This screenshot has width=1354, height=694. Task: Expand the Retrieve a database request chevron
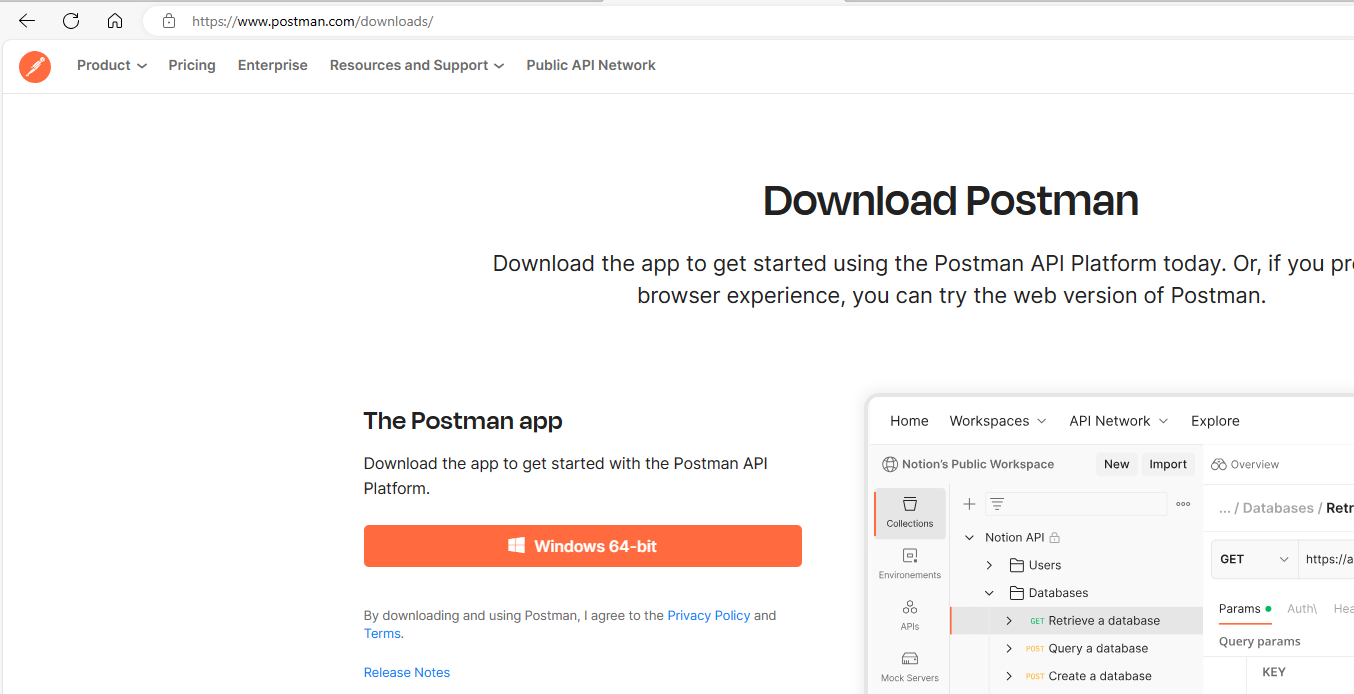1009,621
